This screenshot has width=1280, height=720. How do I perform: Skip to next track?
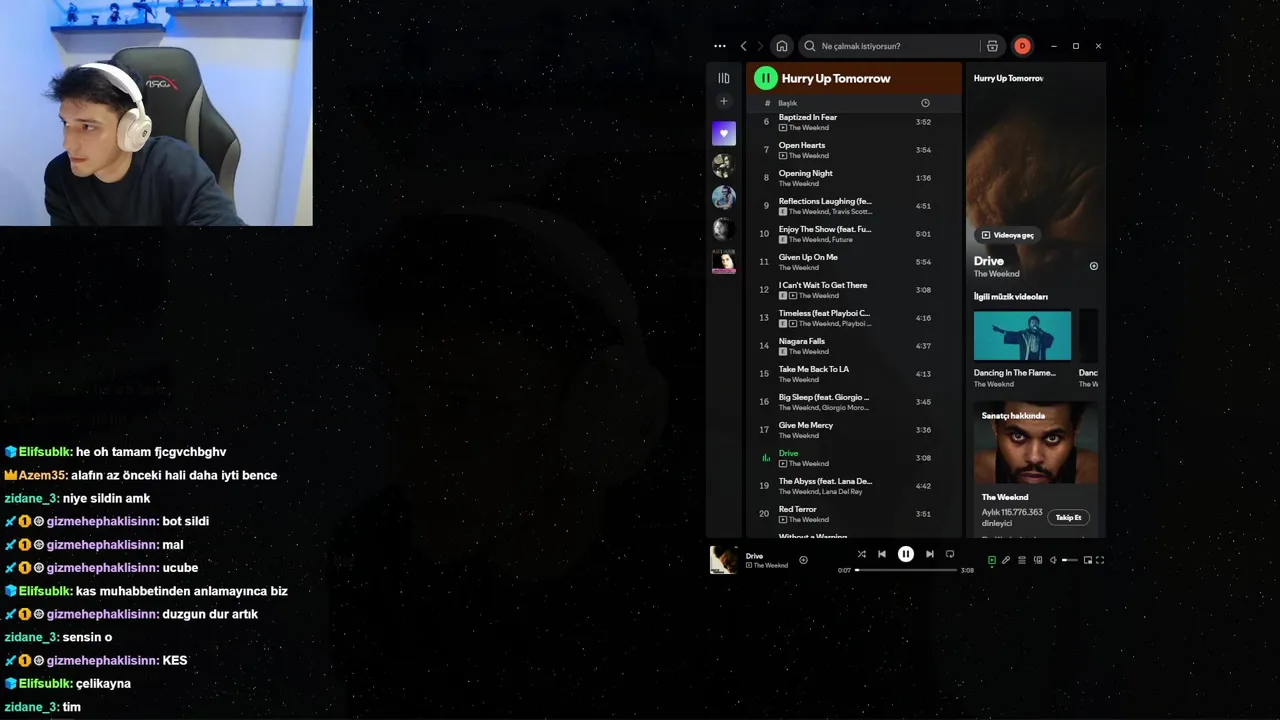click(x=929, y=554)
